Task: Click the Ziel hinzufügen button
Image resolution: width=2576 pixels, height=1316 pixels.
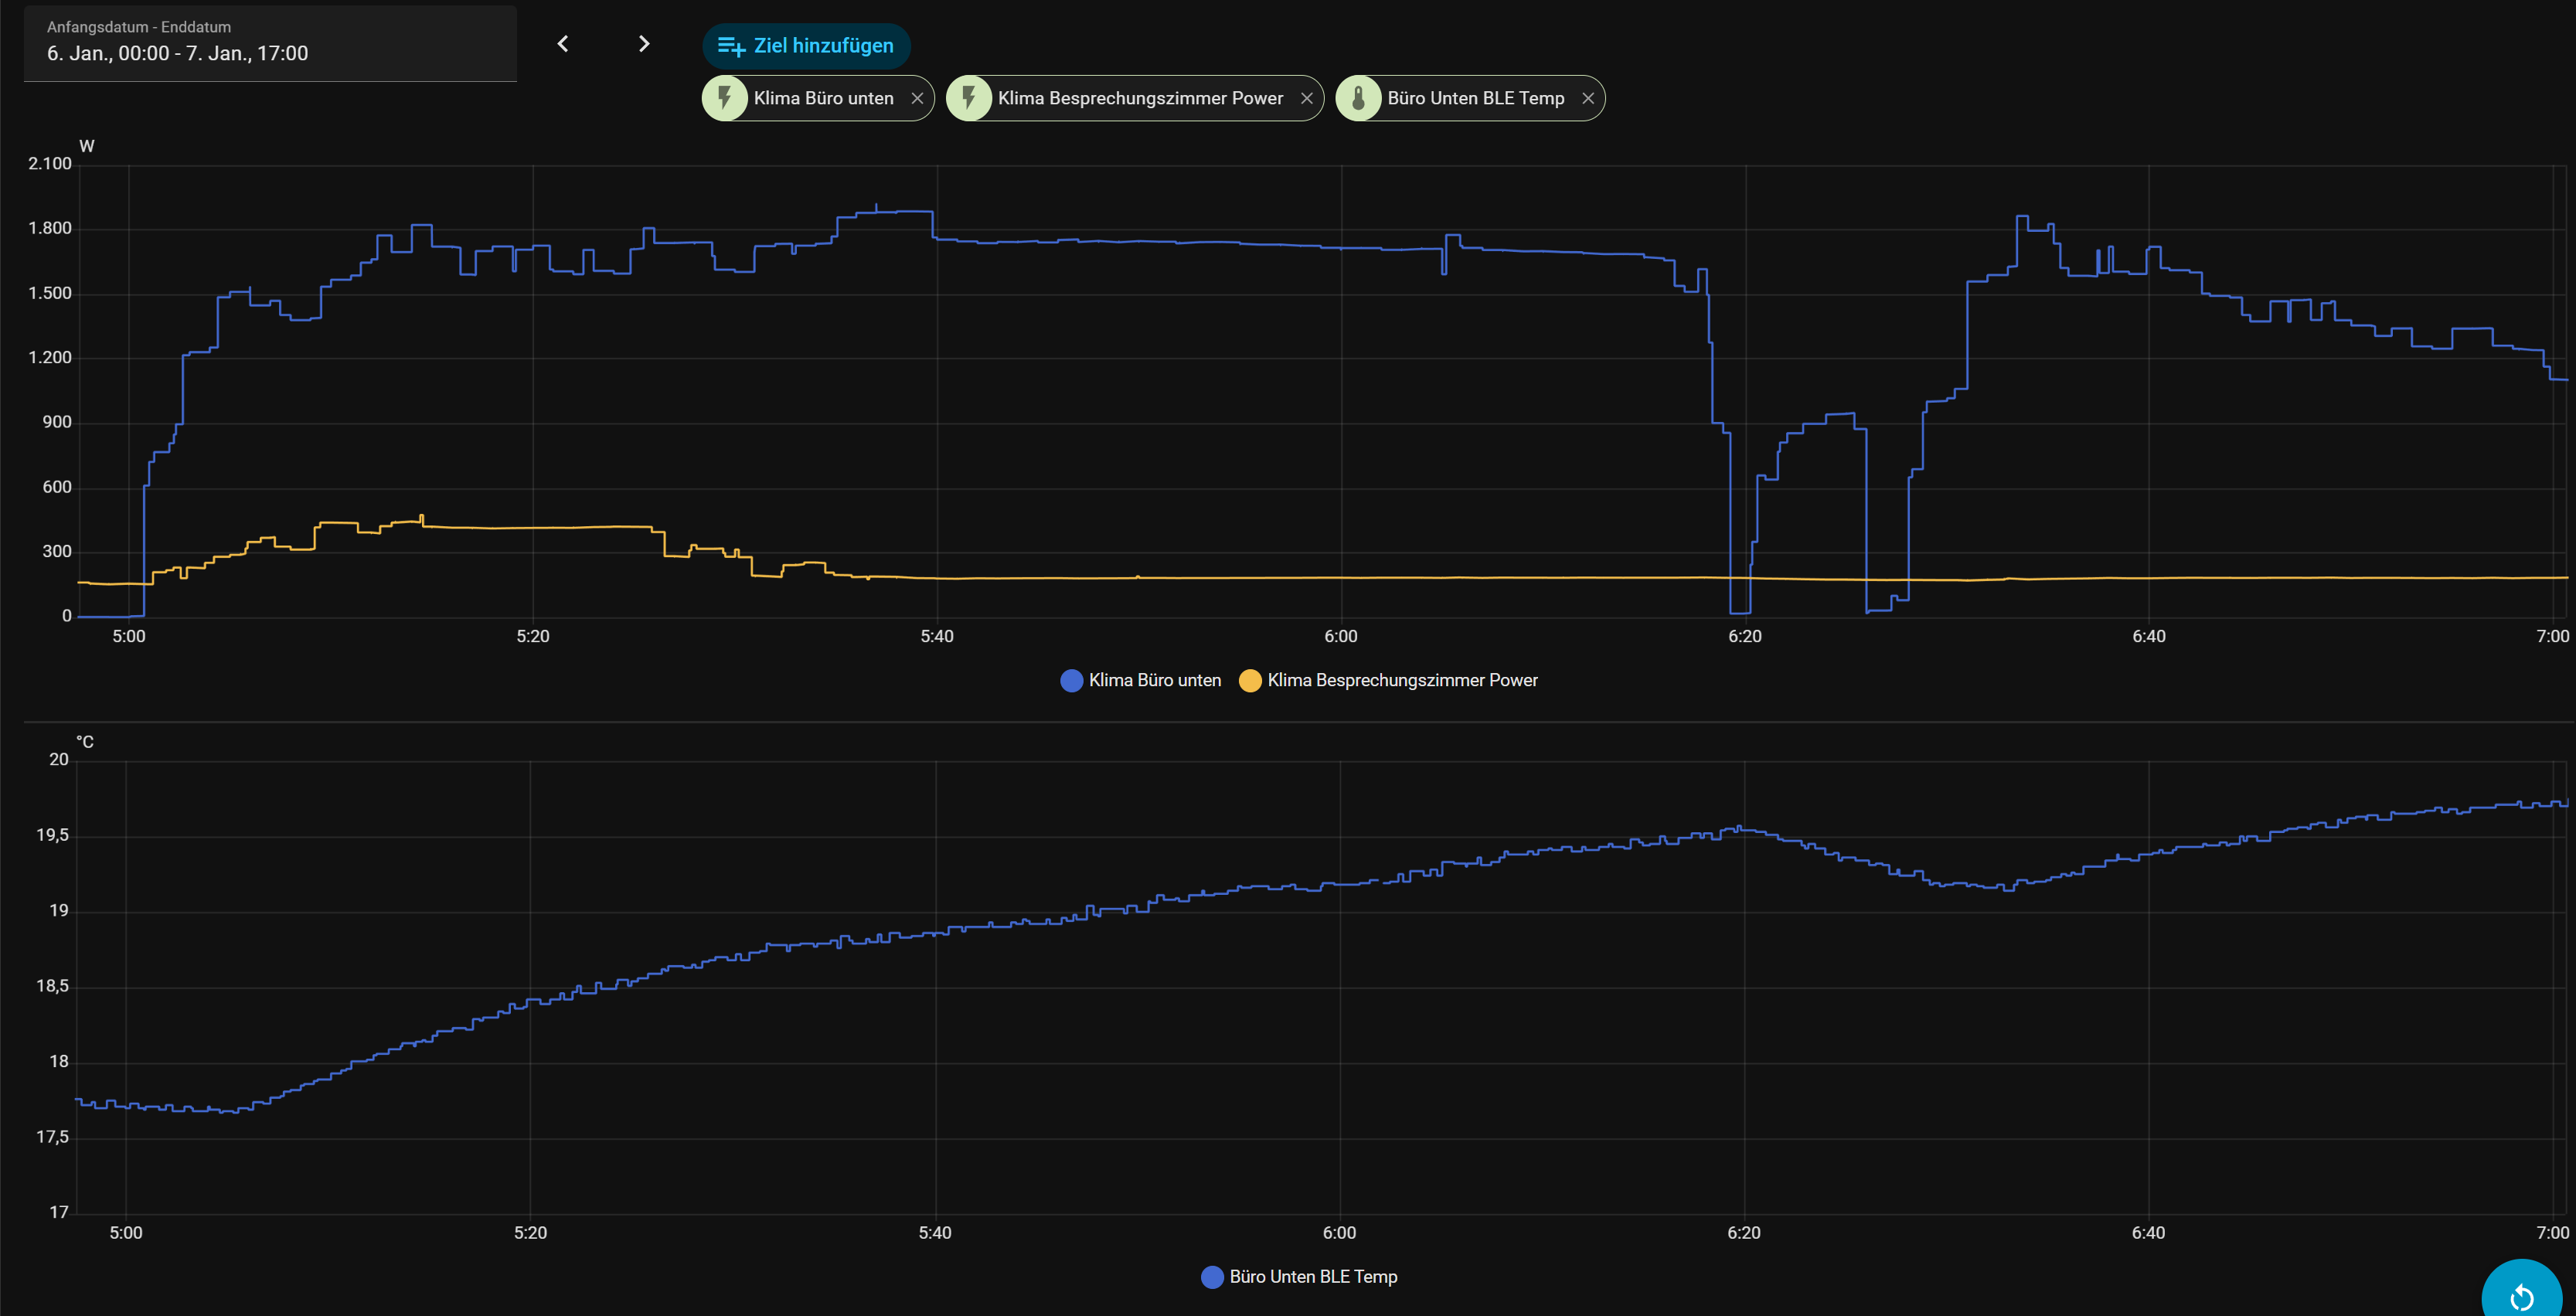Action: [806, 46]
